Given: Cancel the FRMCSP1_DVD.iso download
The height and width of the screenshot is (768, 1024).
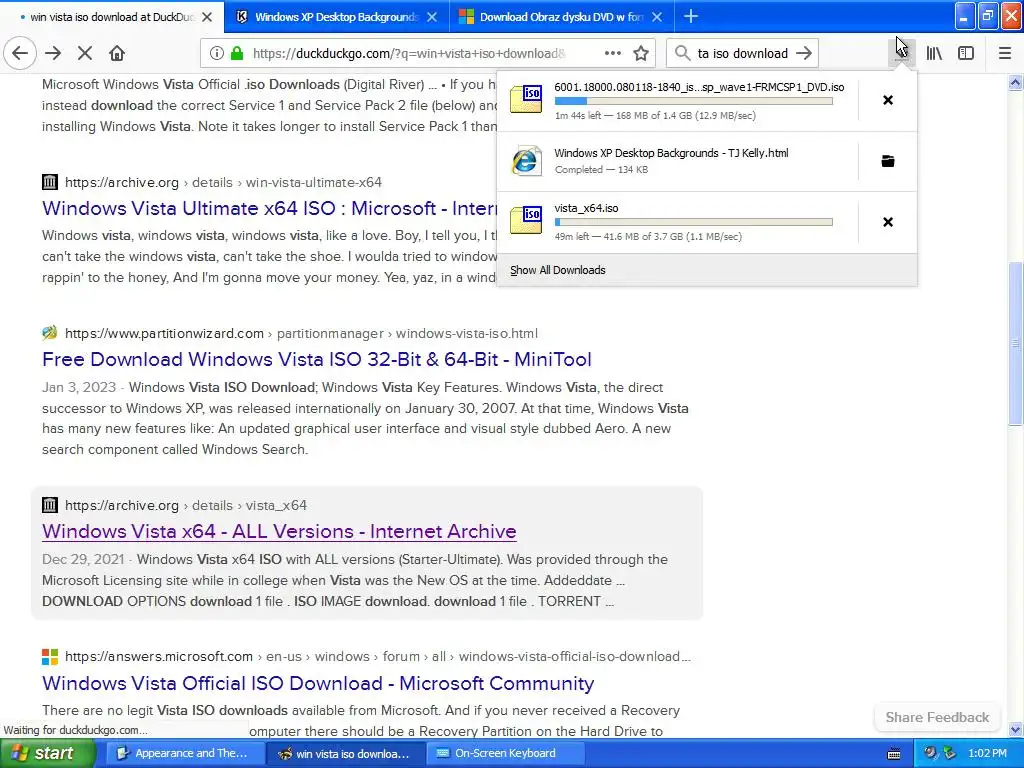Looking at the screenshot, I should pos(888,100).
